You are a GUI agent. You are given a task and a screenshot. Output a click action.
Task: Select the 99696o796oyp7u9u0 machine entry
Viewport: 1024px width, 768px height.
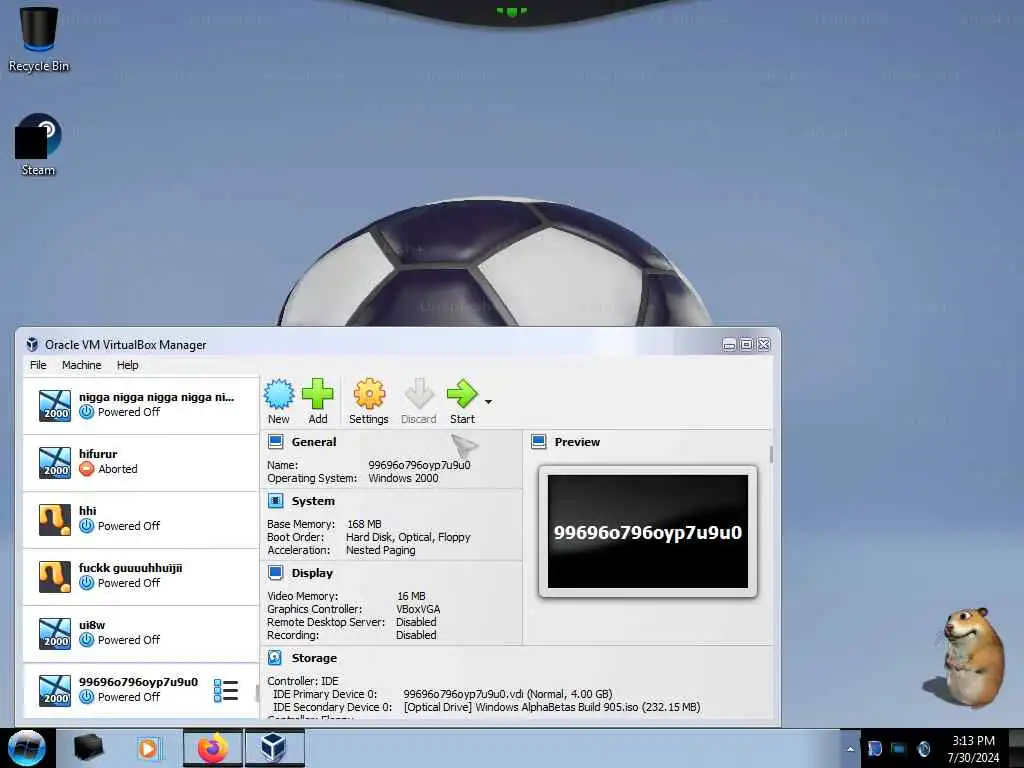tap(141, 690)
